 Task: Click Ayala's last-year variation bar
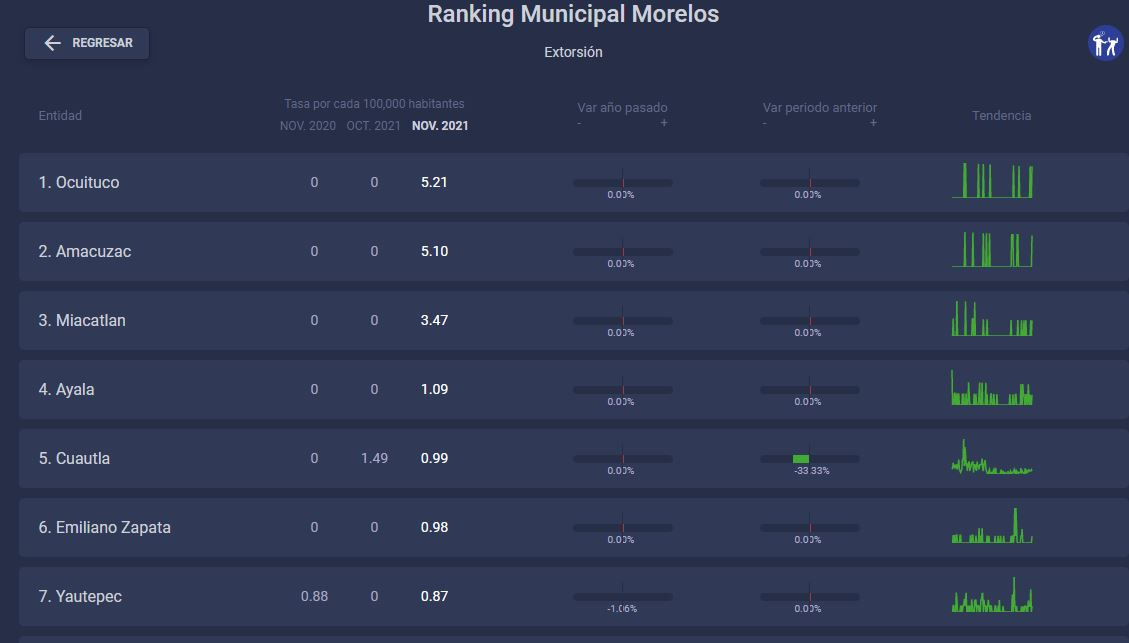pos(623,390)
